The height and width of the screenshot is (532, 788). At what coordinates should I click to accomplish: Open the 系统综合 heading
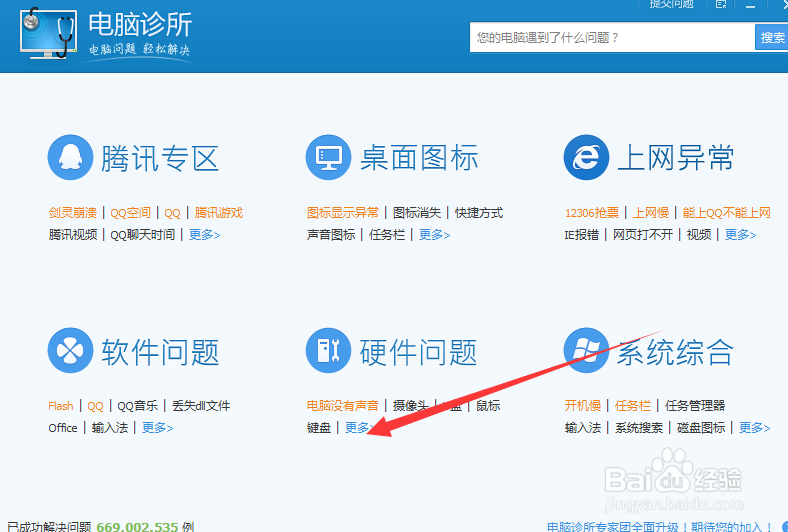tap(676, 352)
